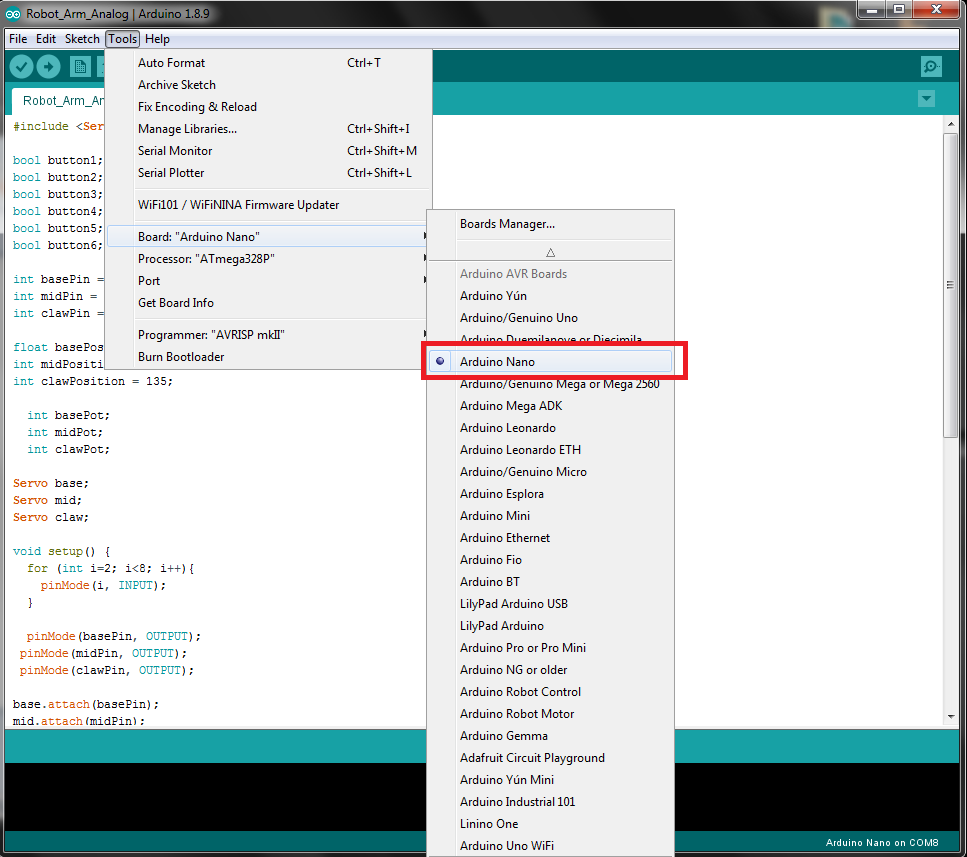The image size is (967, 857).
Task: Click the Arduino logo in title bar
Action: (12, 14)
